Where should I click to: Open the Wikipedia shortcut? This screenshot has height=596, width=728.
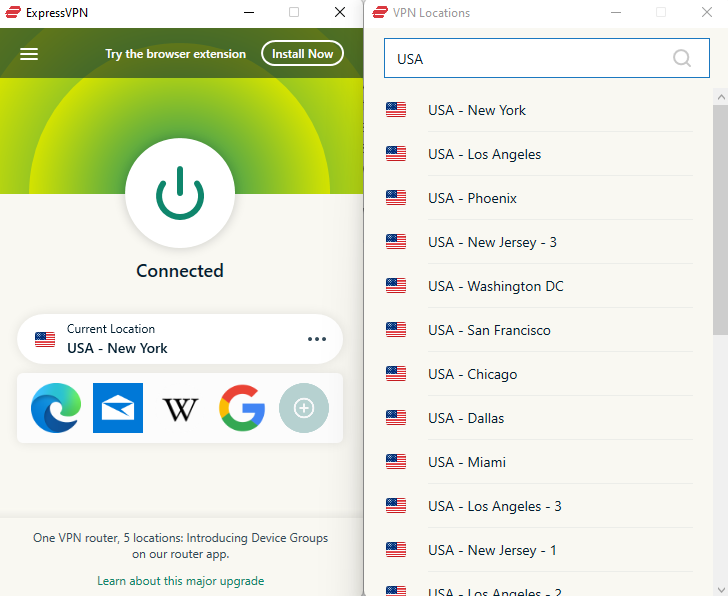(180, 408)
